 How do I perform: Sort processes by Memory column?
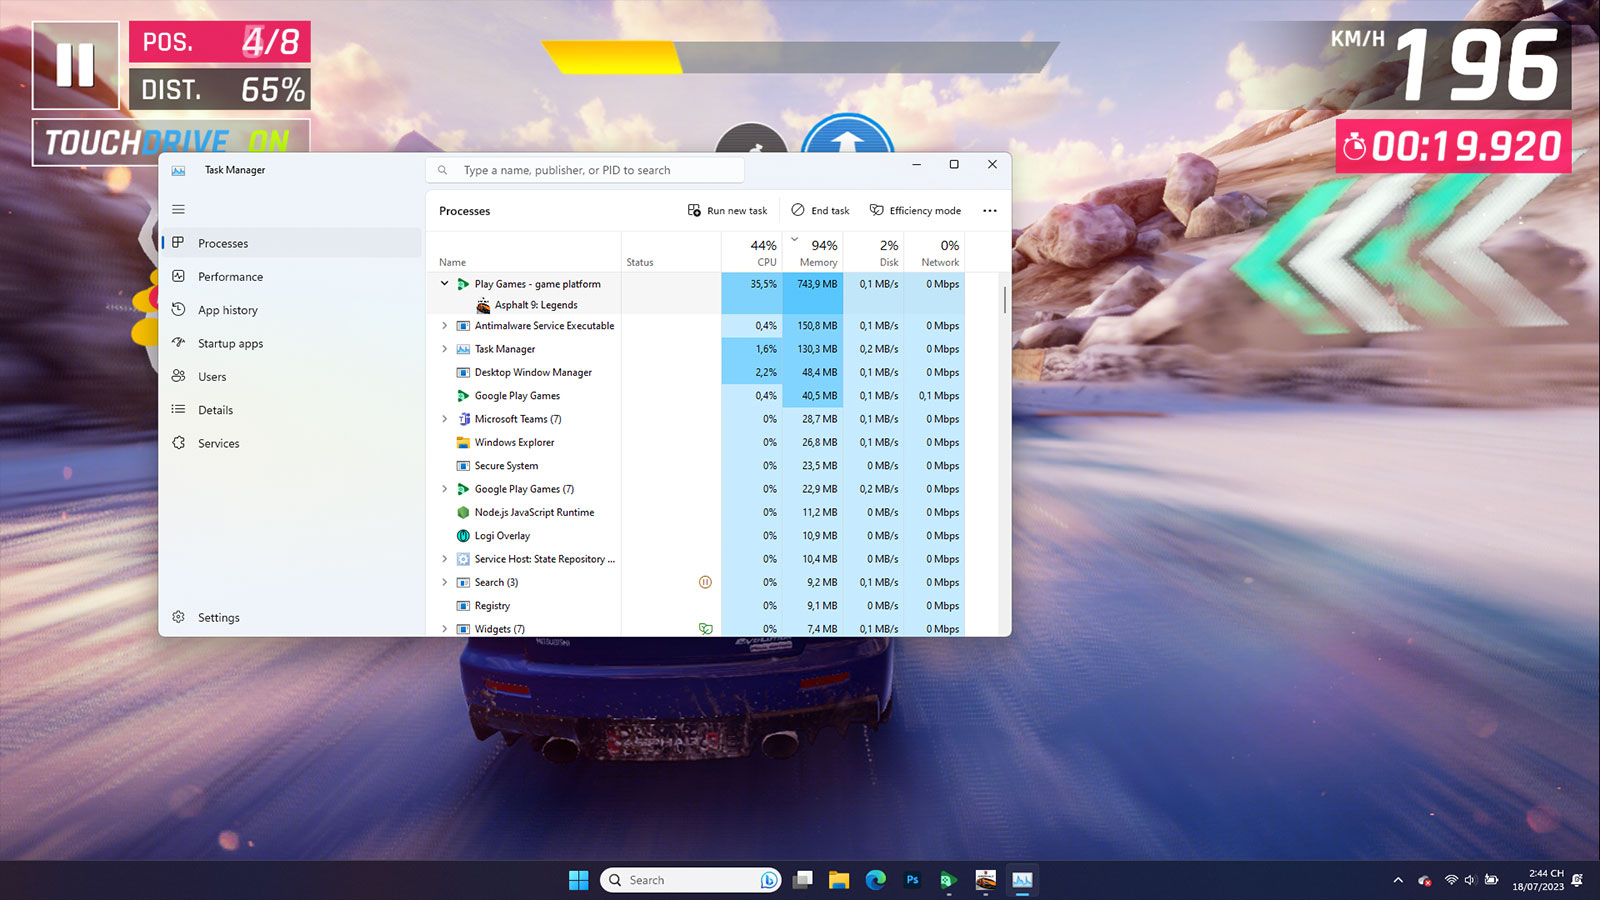(812, 252)
